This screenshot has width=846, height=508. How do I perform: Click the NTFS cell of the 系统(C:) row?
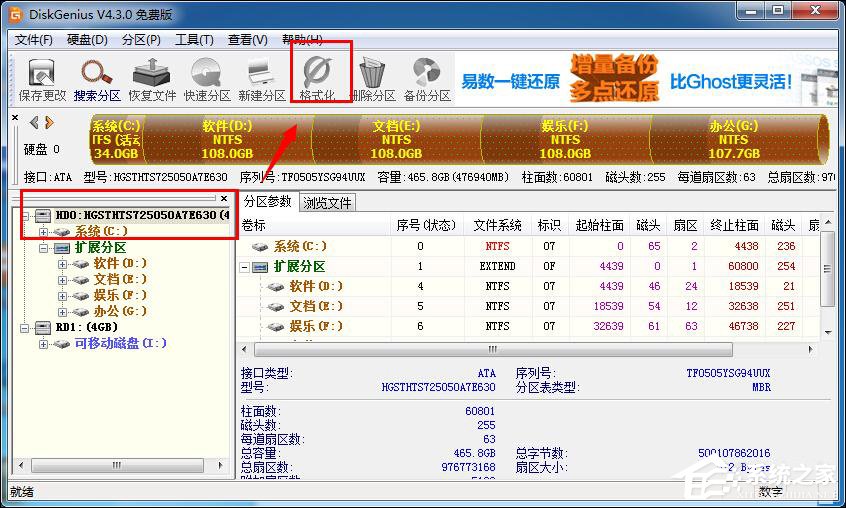point(497,246)
